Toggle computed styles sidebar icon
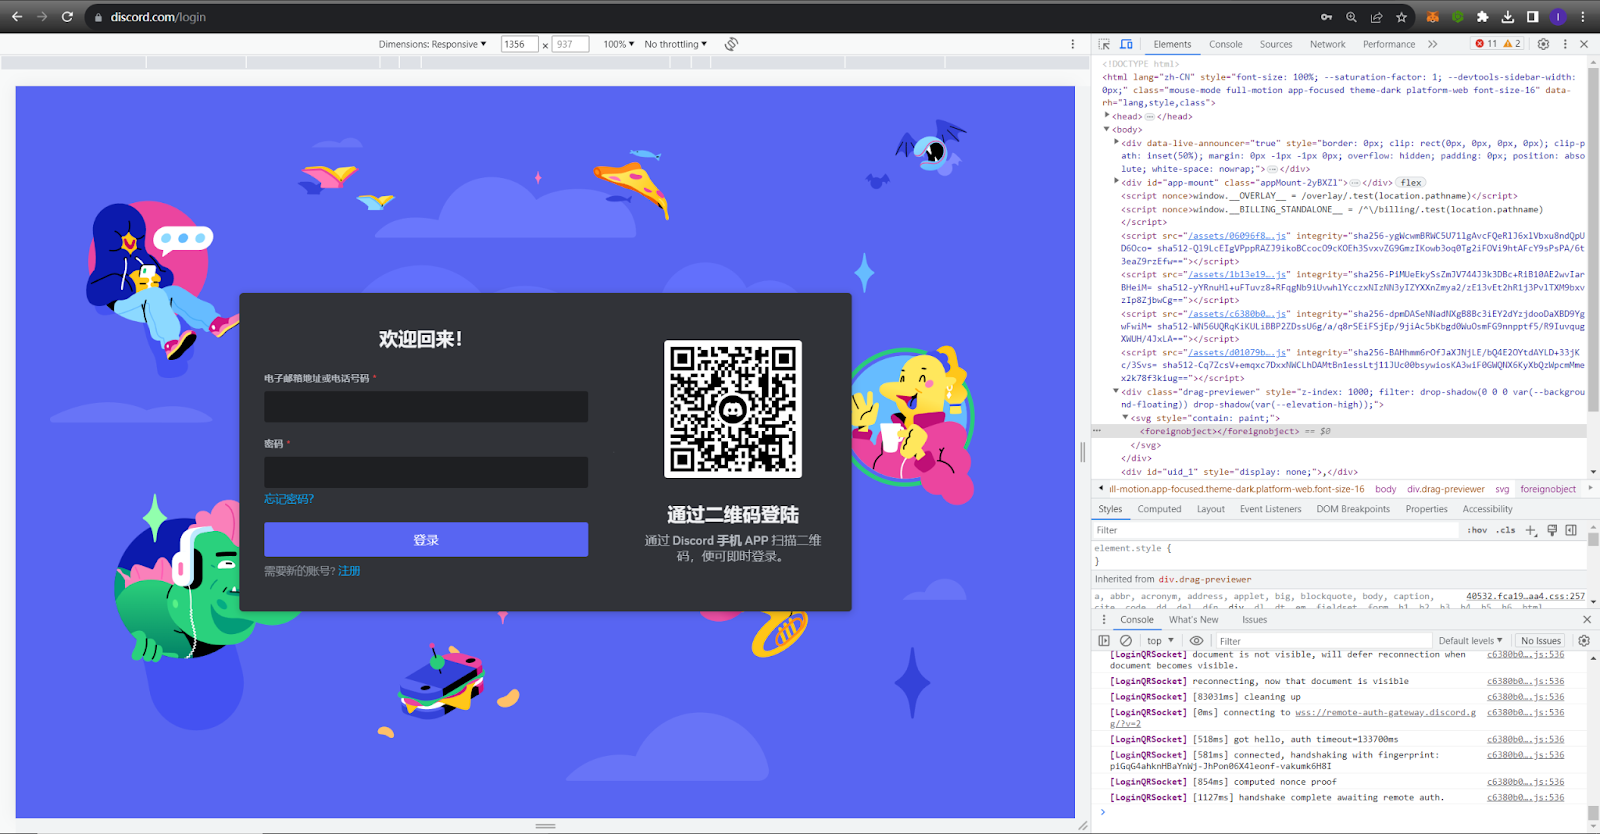 click(1571, 530)
